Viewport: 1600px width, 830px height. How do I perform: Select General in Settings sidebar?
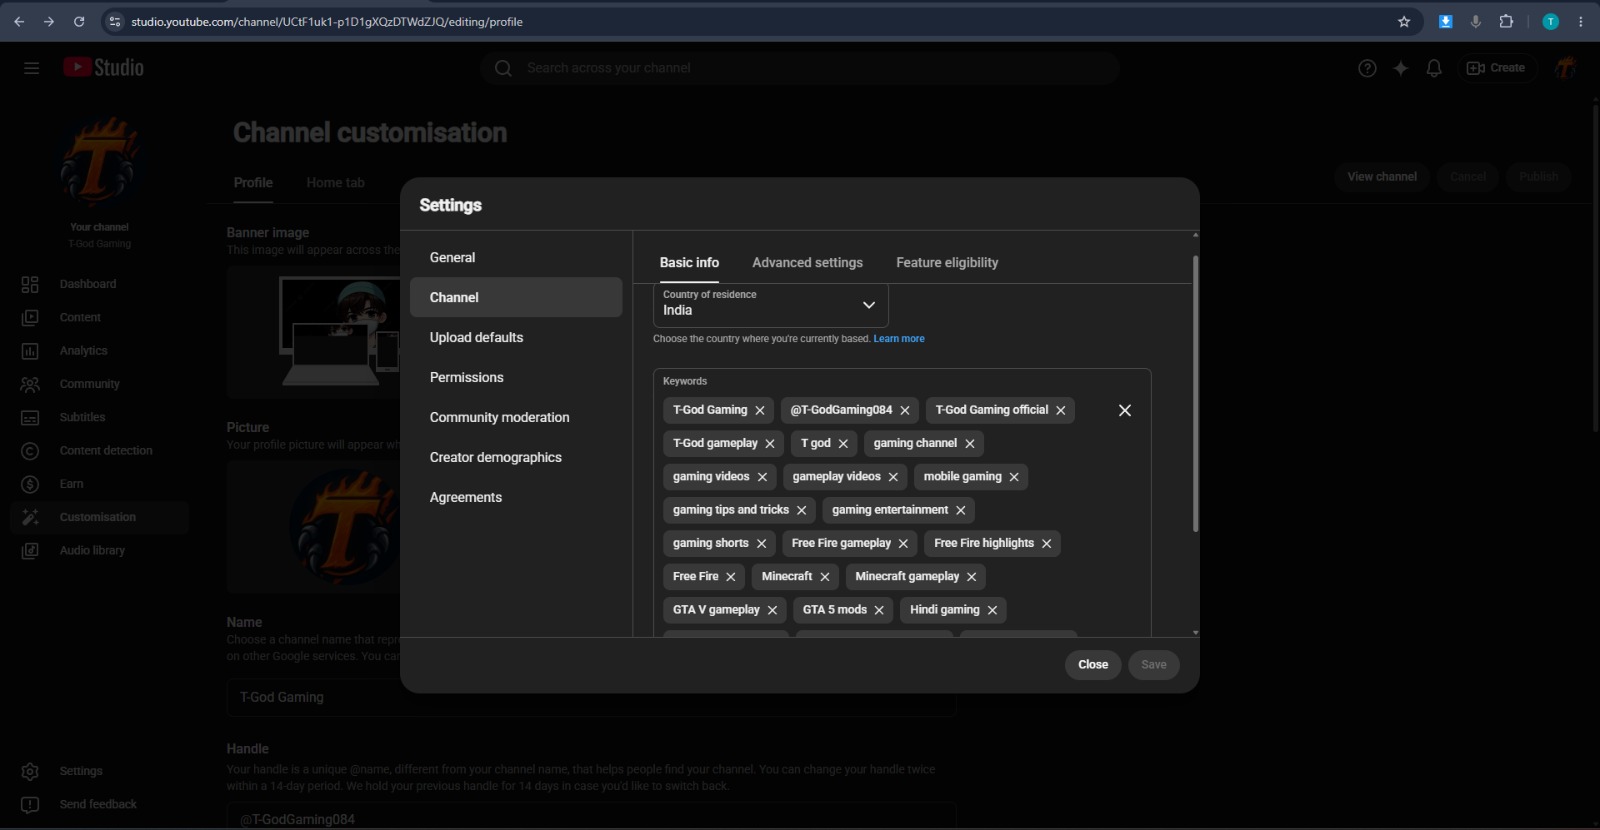pyautogui.click(x=516, y=257)
